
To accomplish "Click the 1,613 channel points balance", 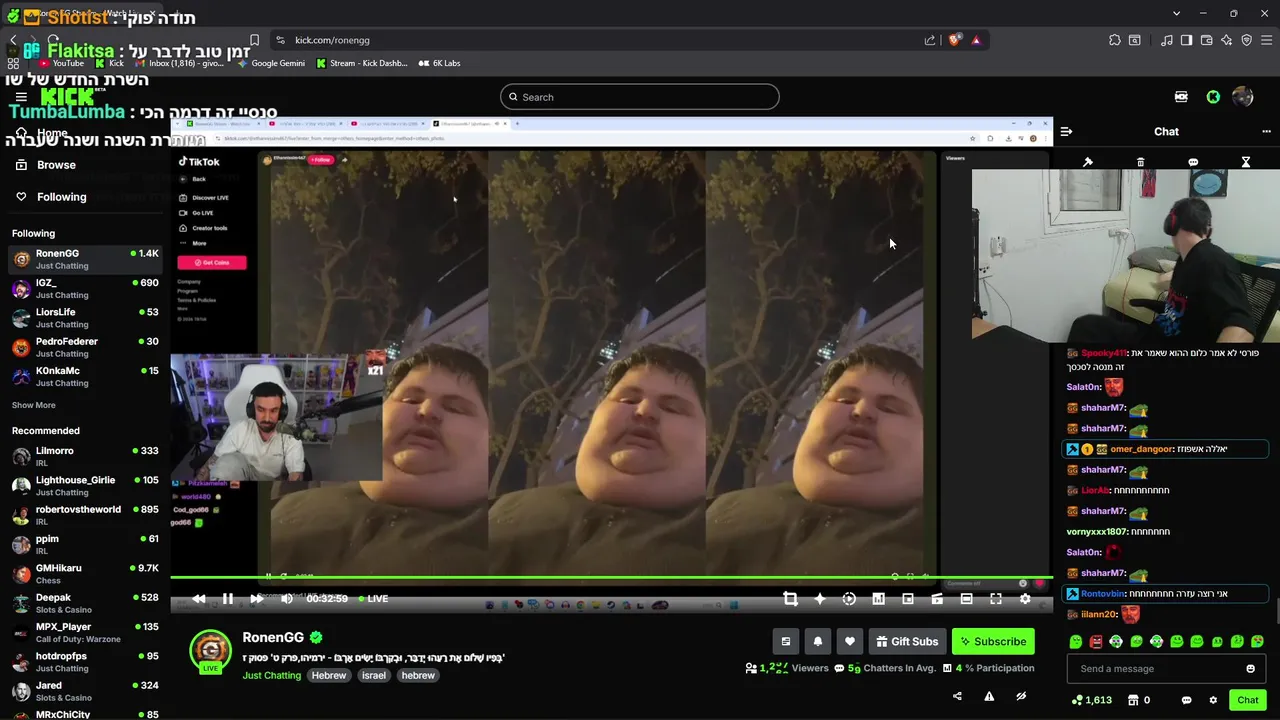I will coord(1091,700).
